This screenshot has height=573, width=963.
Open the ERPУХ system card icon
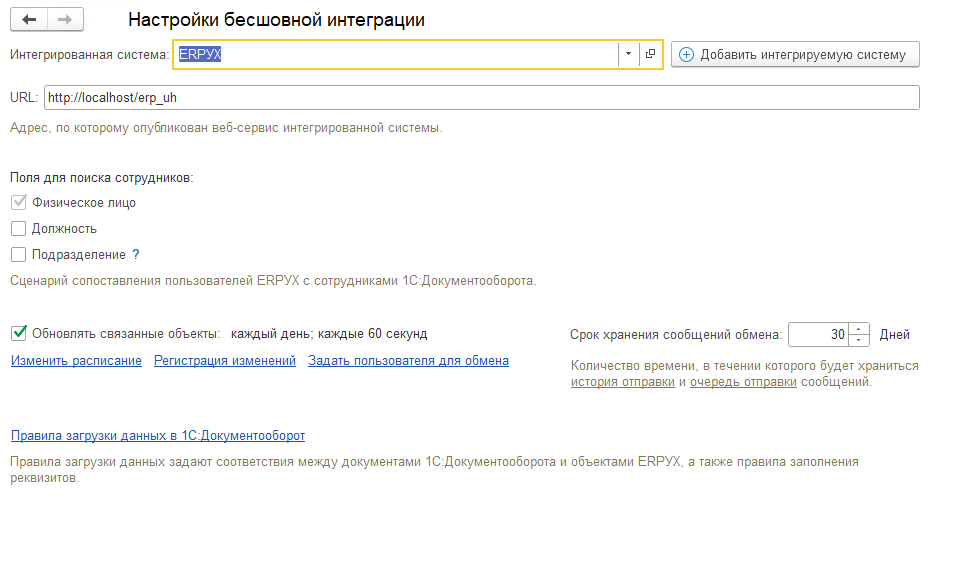650,54
